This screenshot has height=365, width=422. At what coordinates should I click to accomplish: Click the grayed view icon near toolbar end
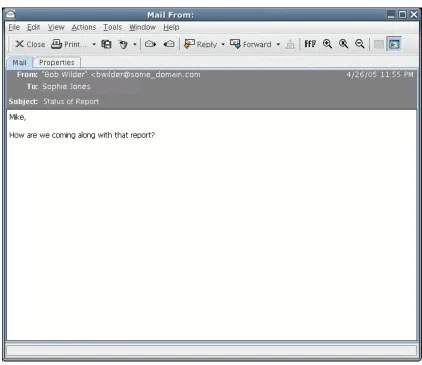[379, 44]
